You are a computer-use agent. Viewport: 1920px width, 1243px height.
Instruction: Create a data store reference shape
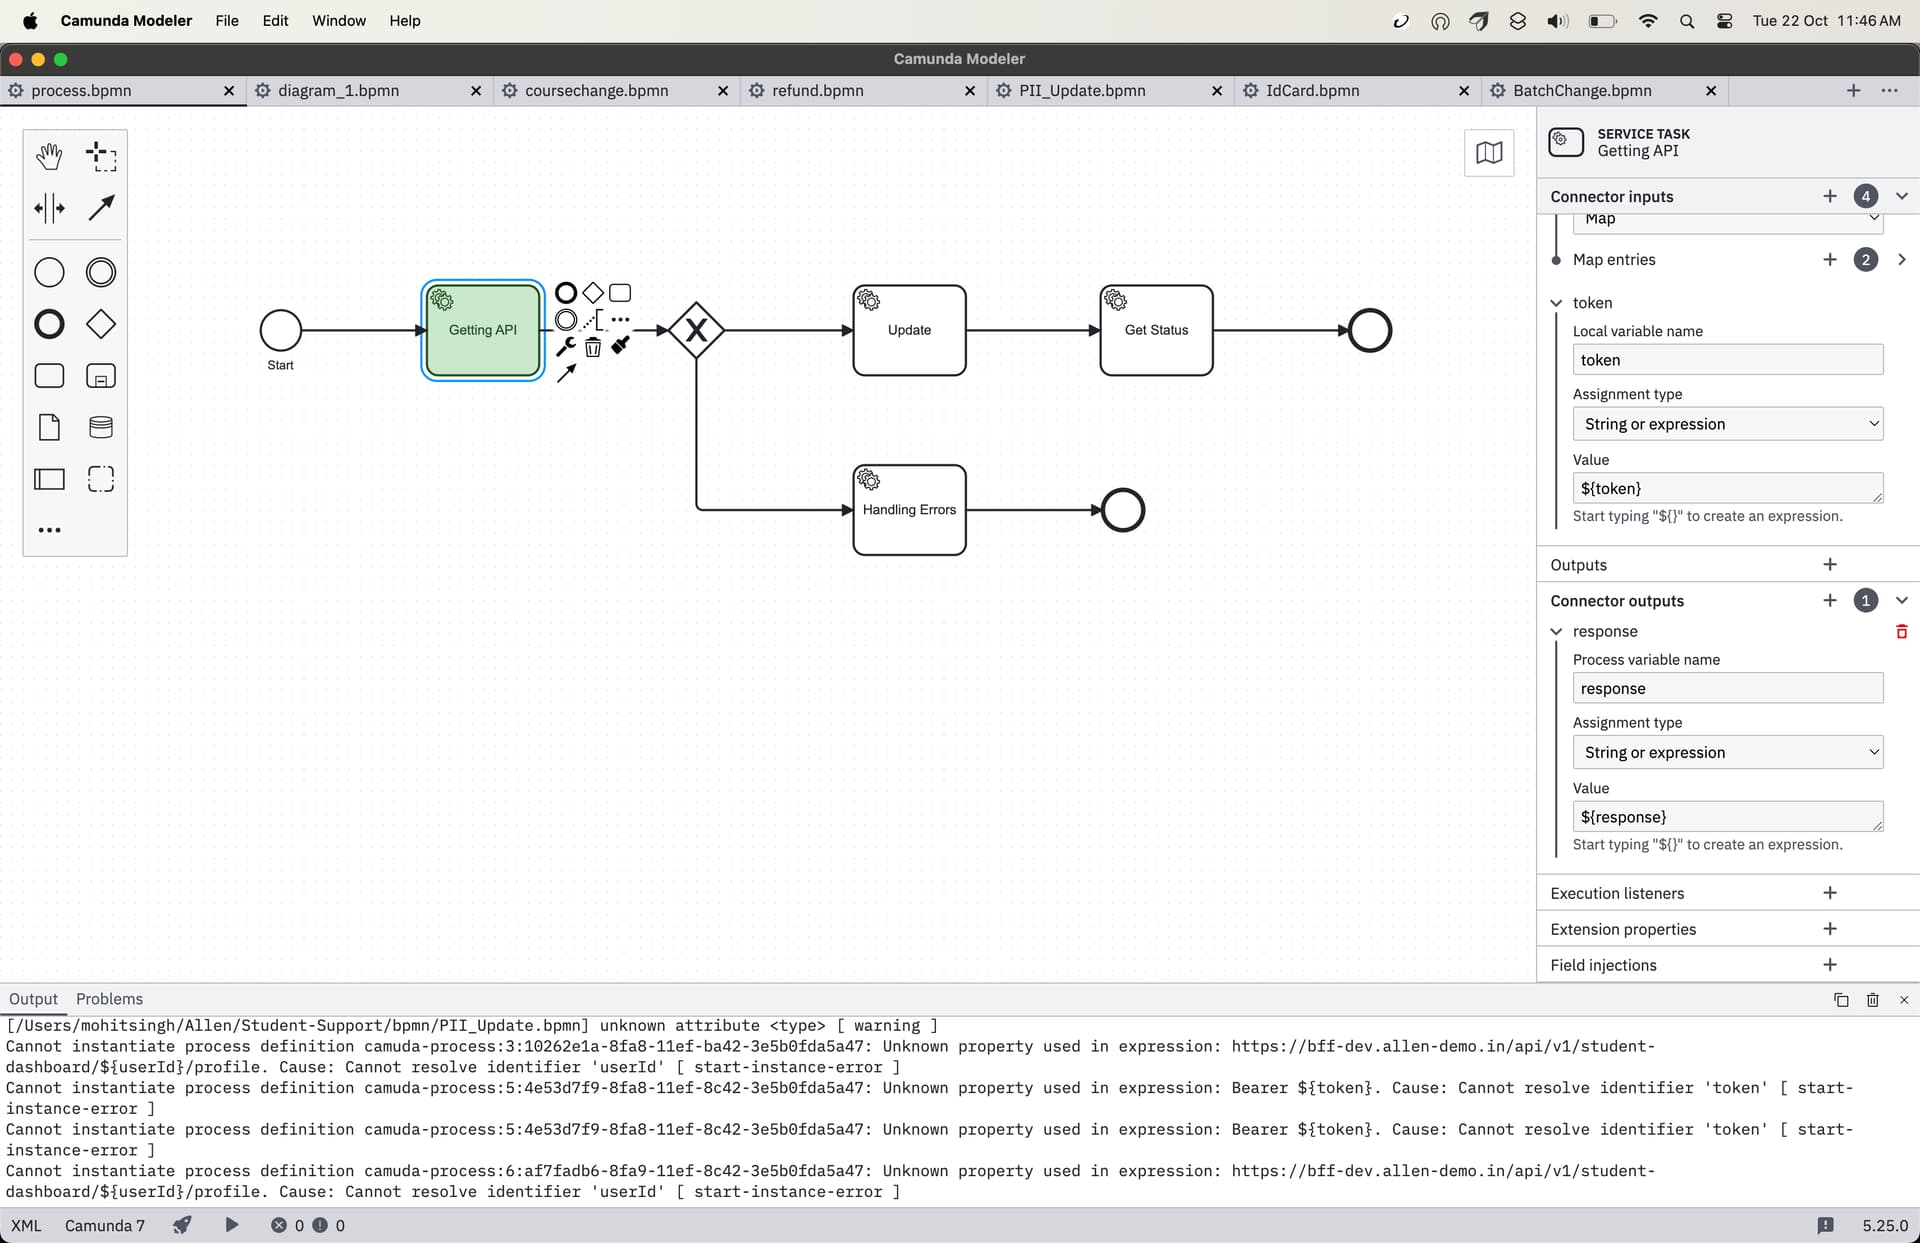(x=101, y=427)
